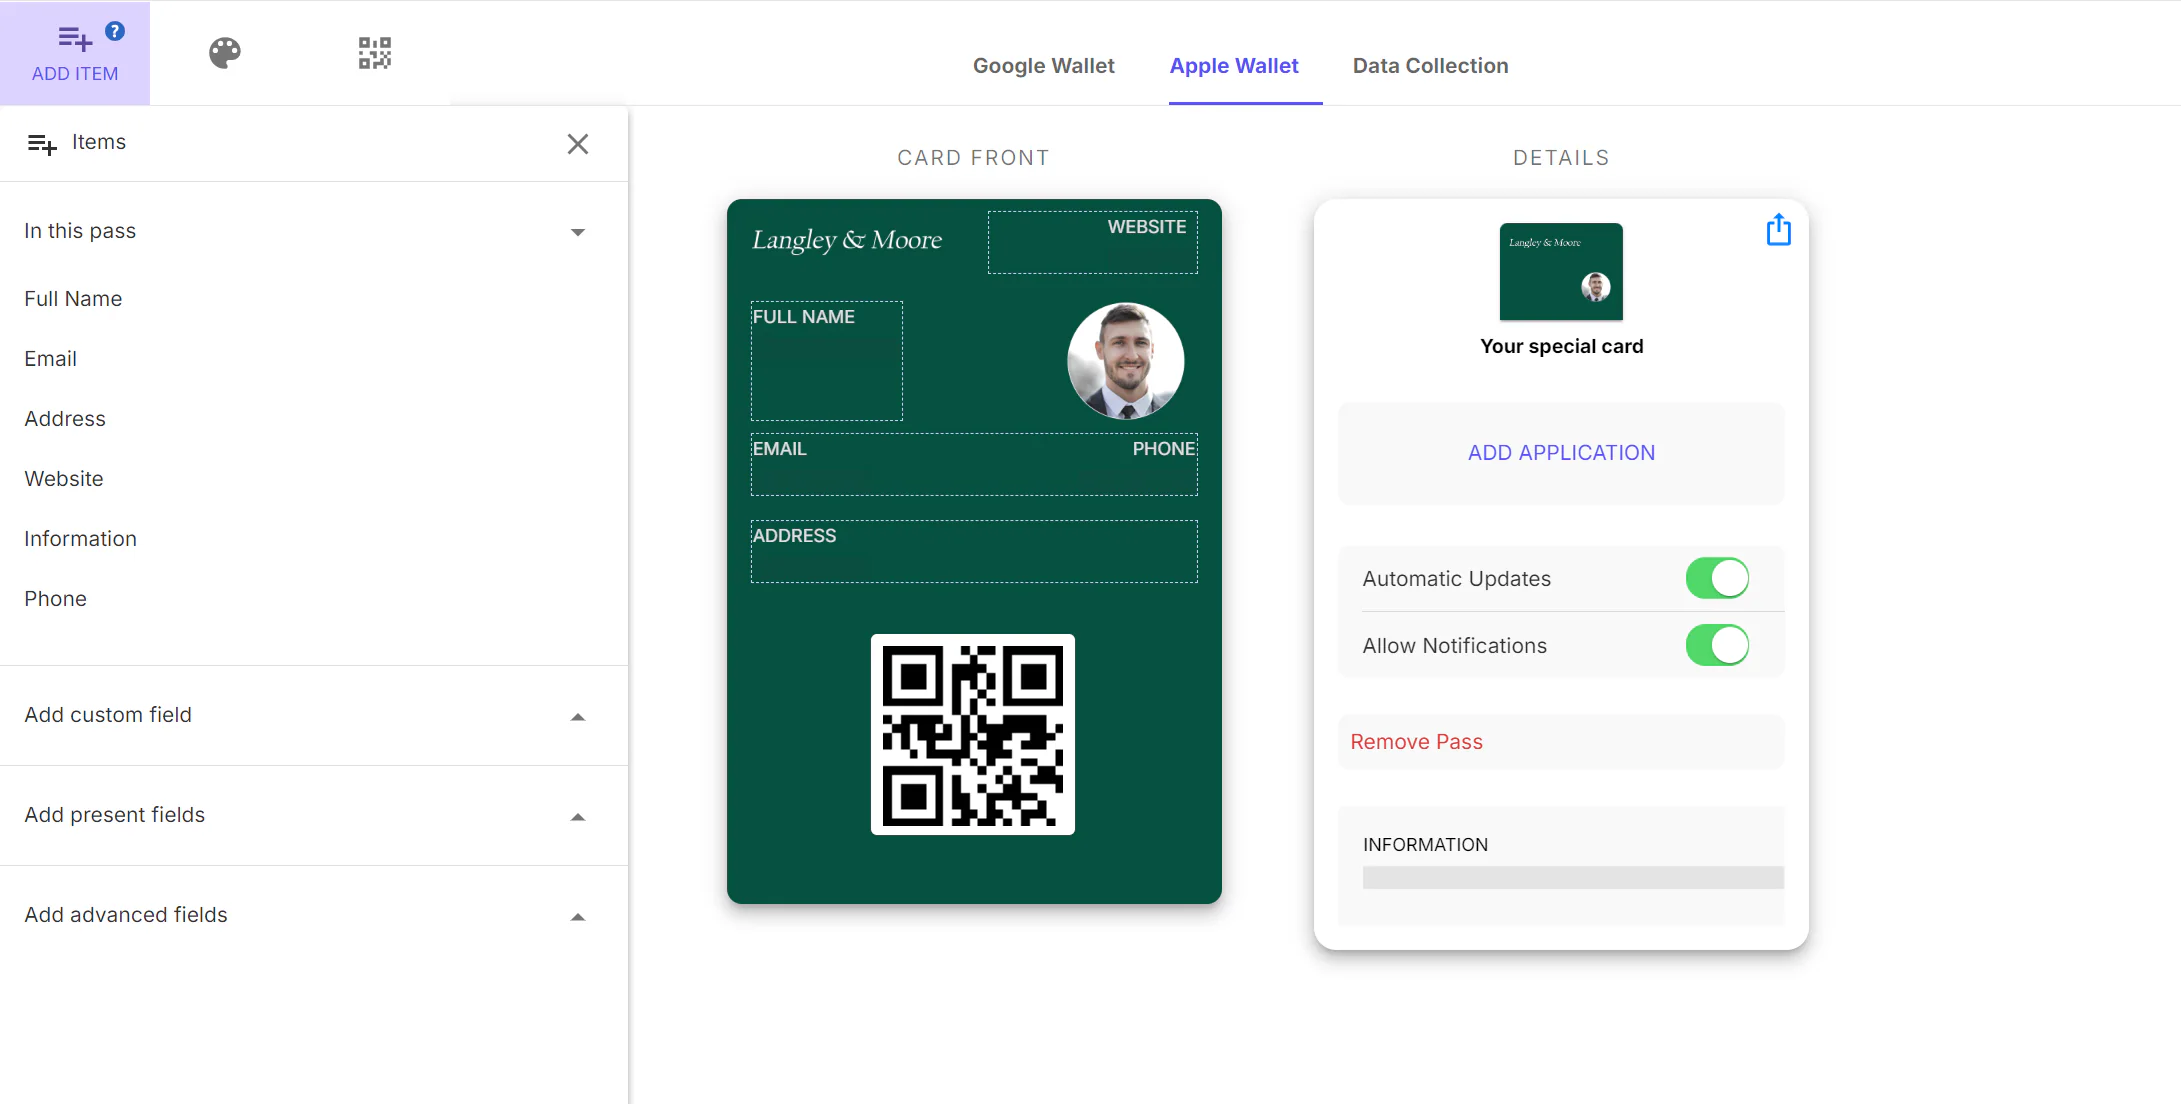Click the profile photo on the card front
The height and width of the screenshot is (1104, 2181).
point(1126,361)
